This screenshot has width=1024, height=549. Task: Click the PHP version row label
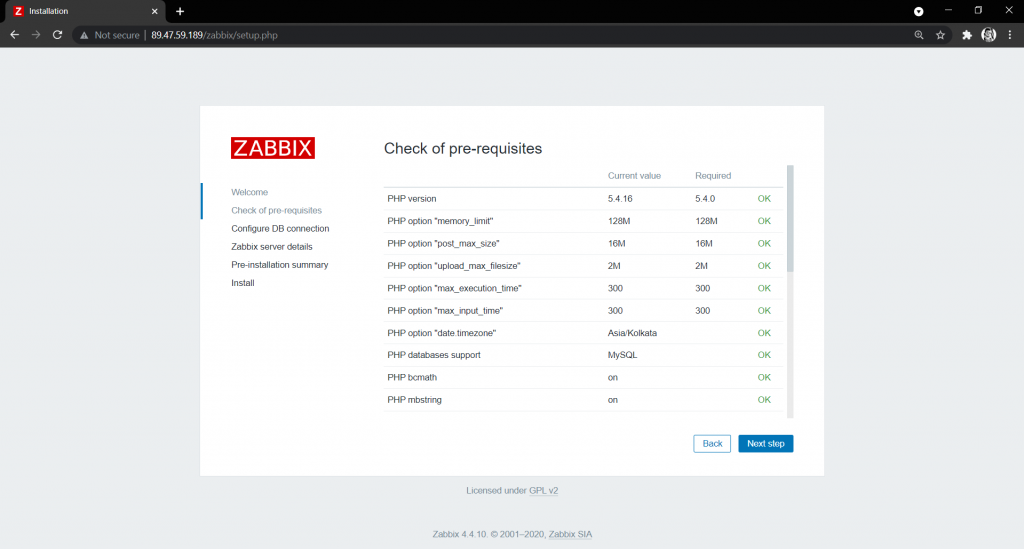point(411,198)
